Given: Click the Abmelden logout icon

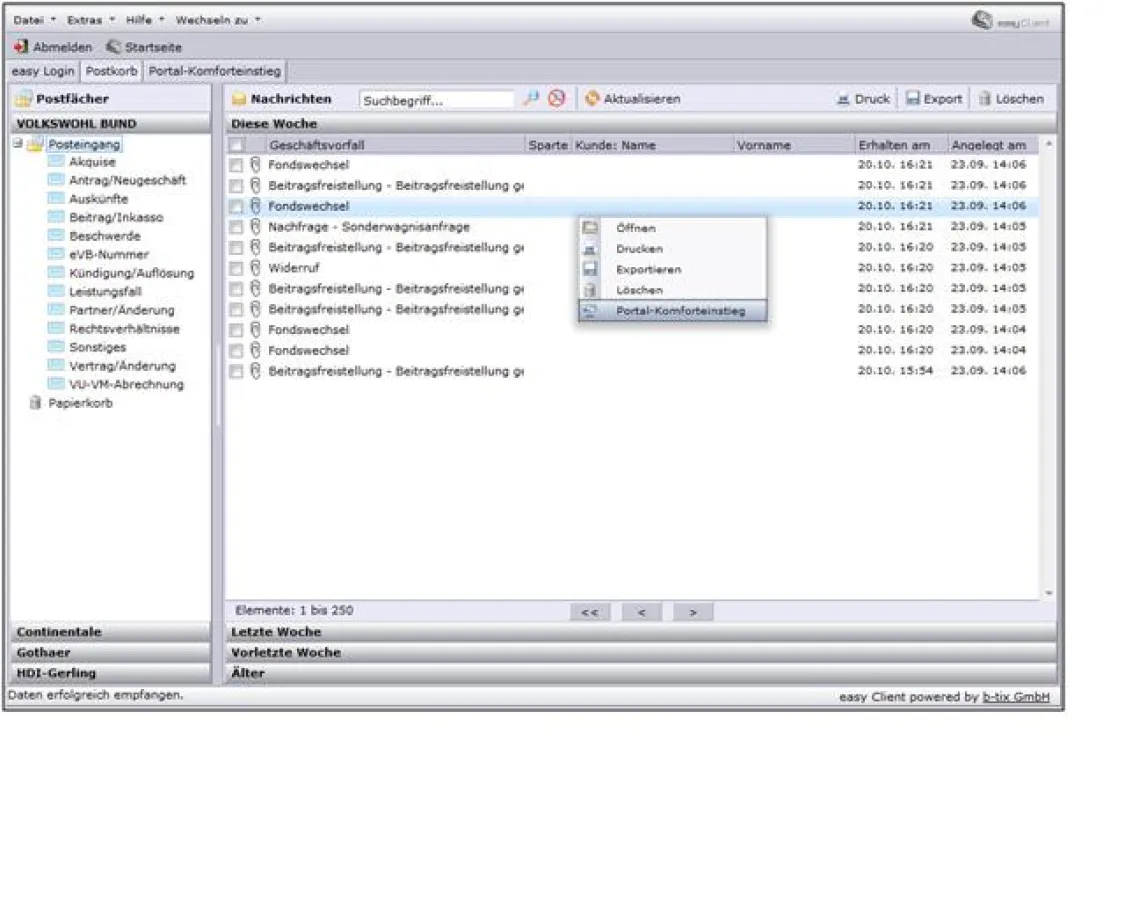Looking at the screenshot, I should point(21,47).
